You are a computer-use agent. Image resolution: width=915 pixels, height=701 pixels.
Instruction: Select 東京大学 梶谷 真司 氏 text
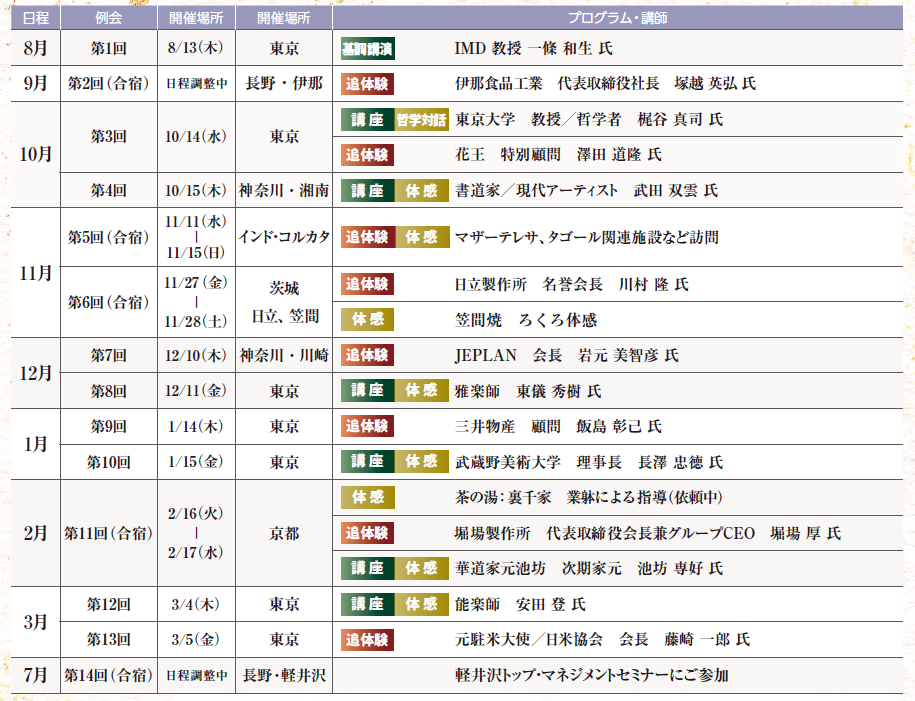(x=589, y=120)
